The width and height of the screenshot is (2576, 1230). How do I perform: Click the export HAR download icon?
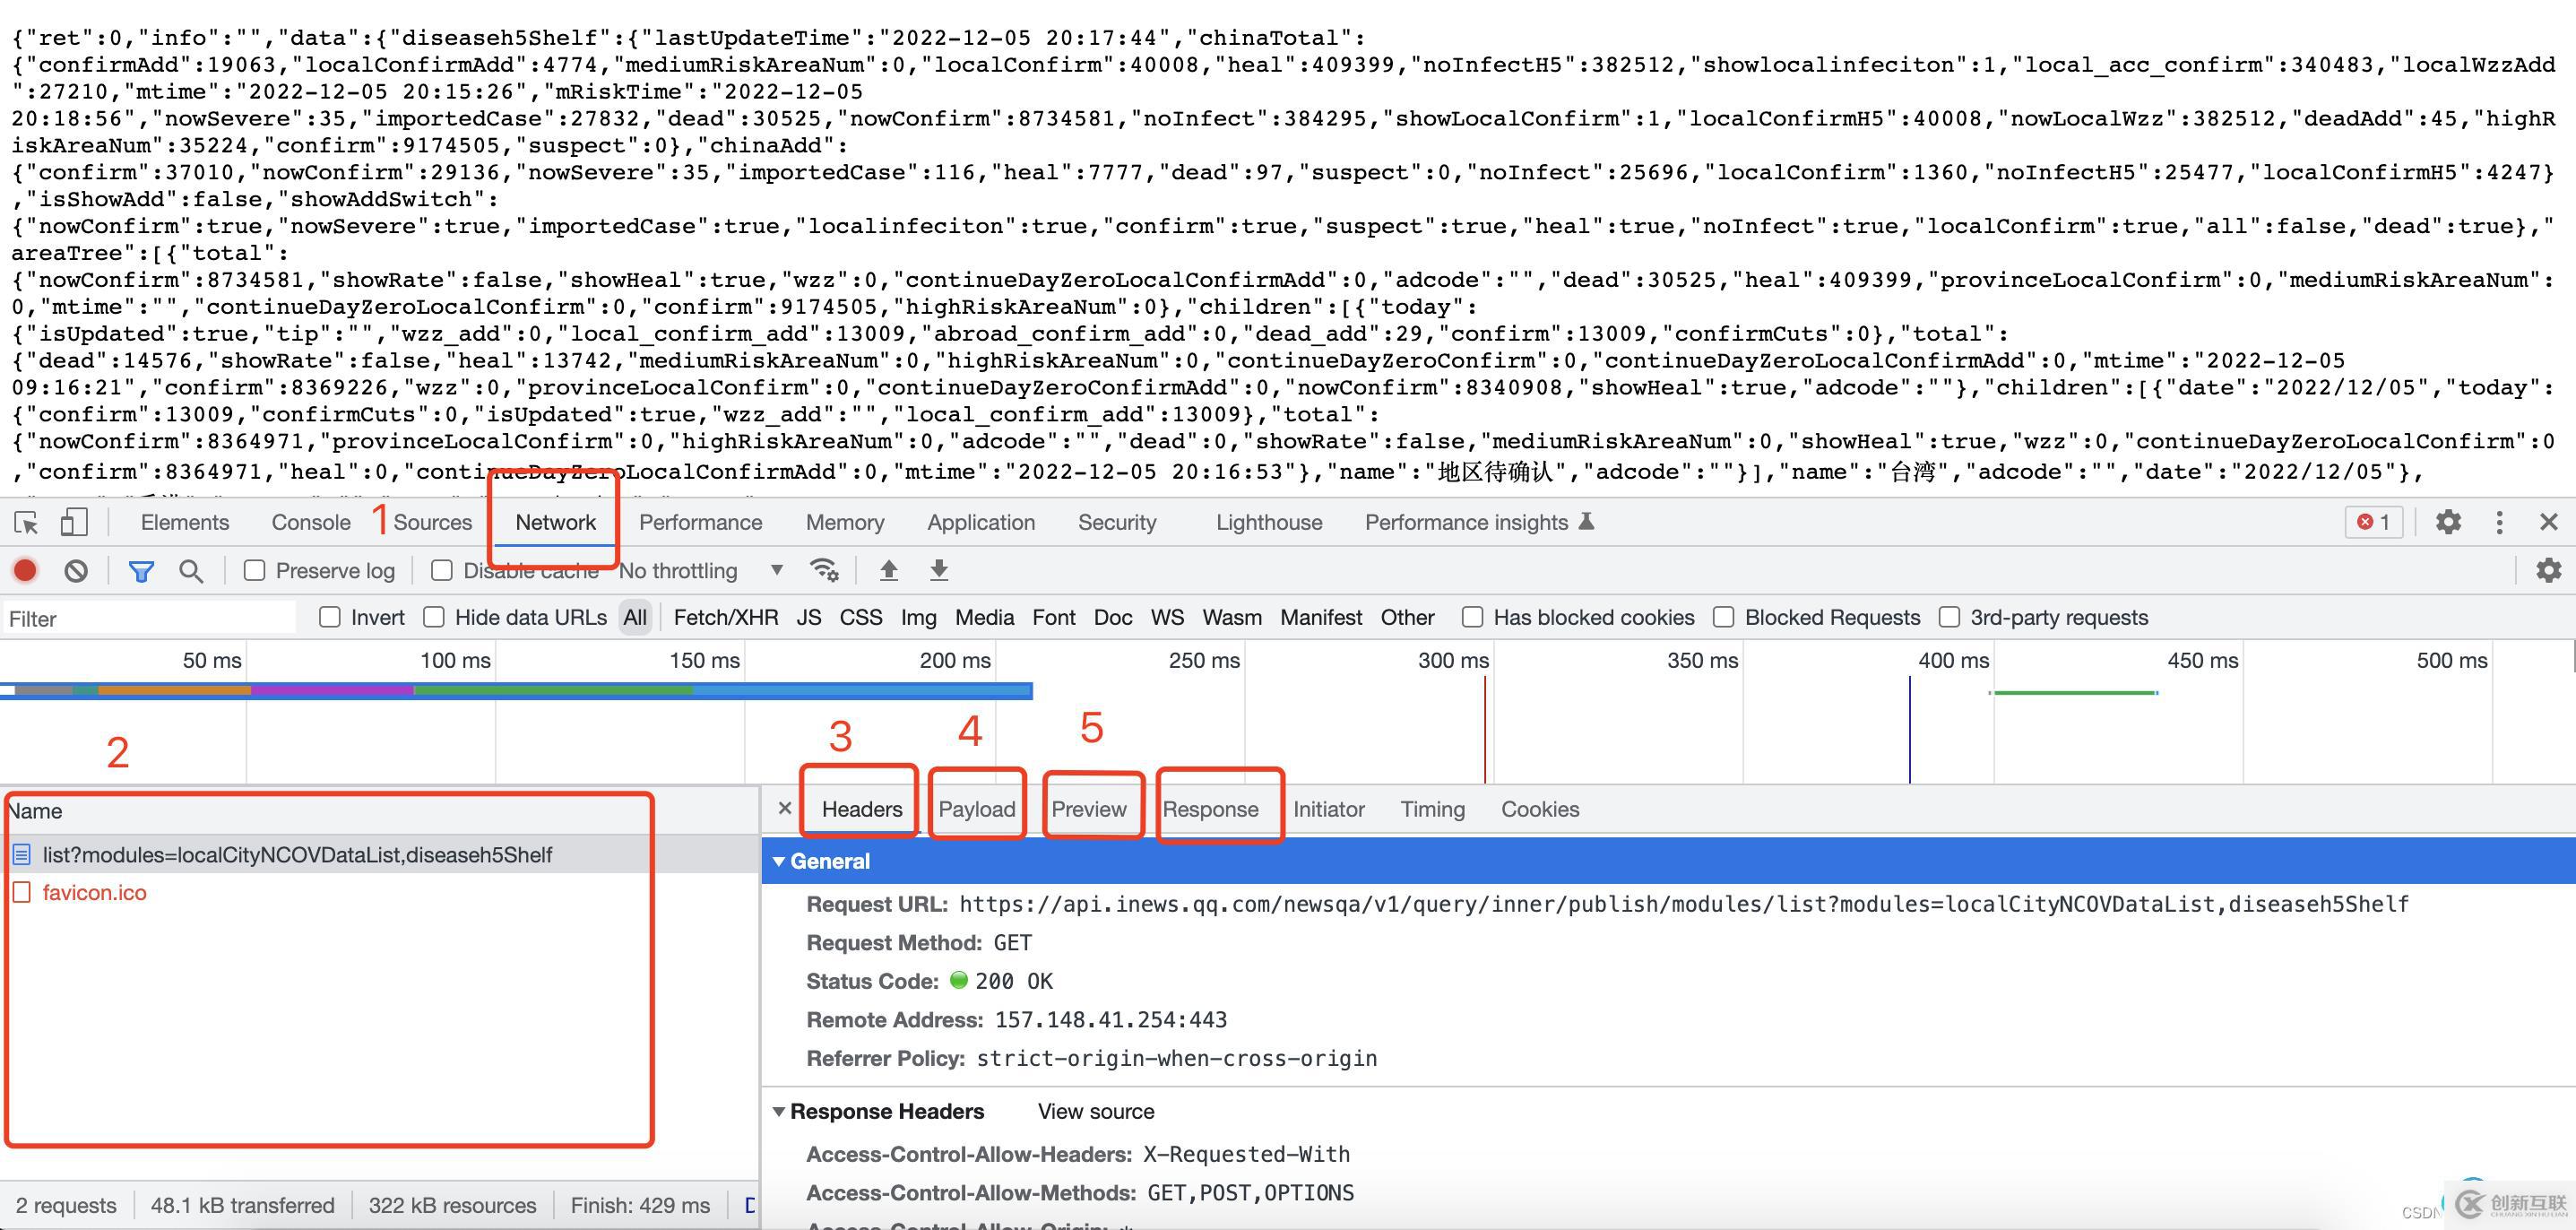click(938, 570)
